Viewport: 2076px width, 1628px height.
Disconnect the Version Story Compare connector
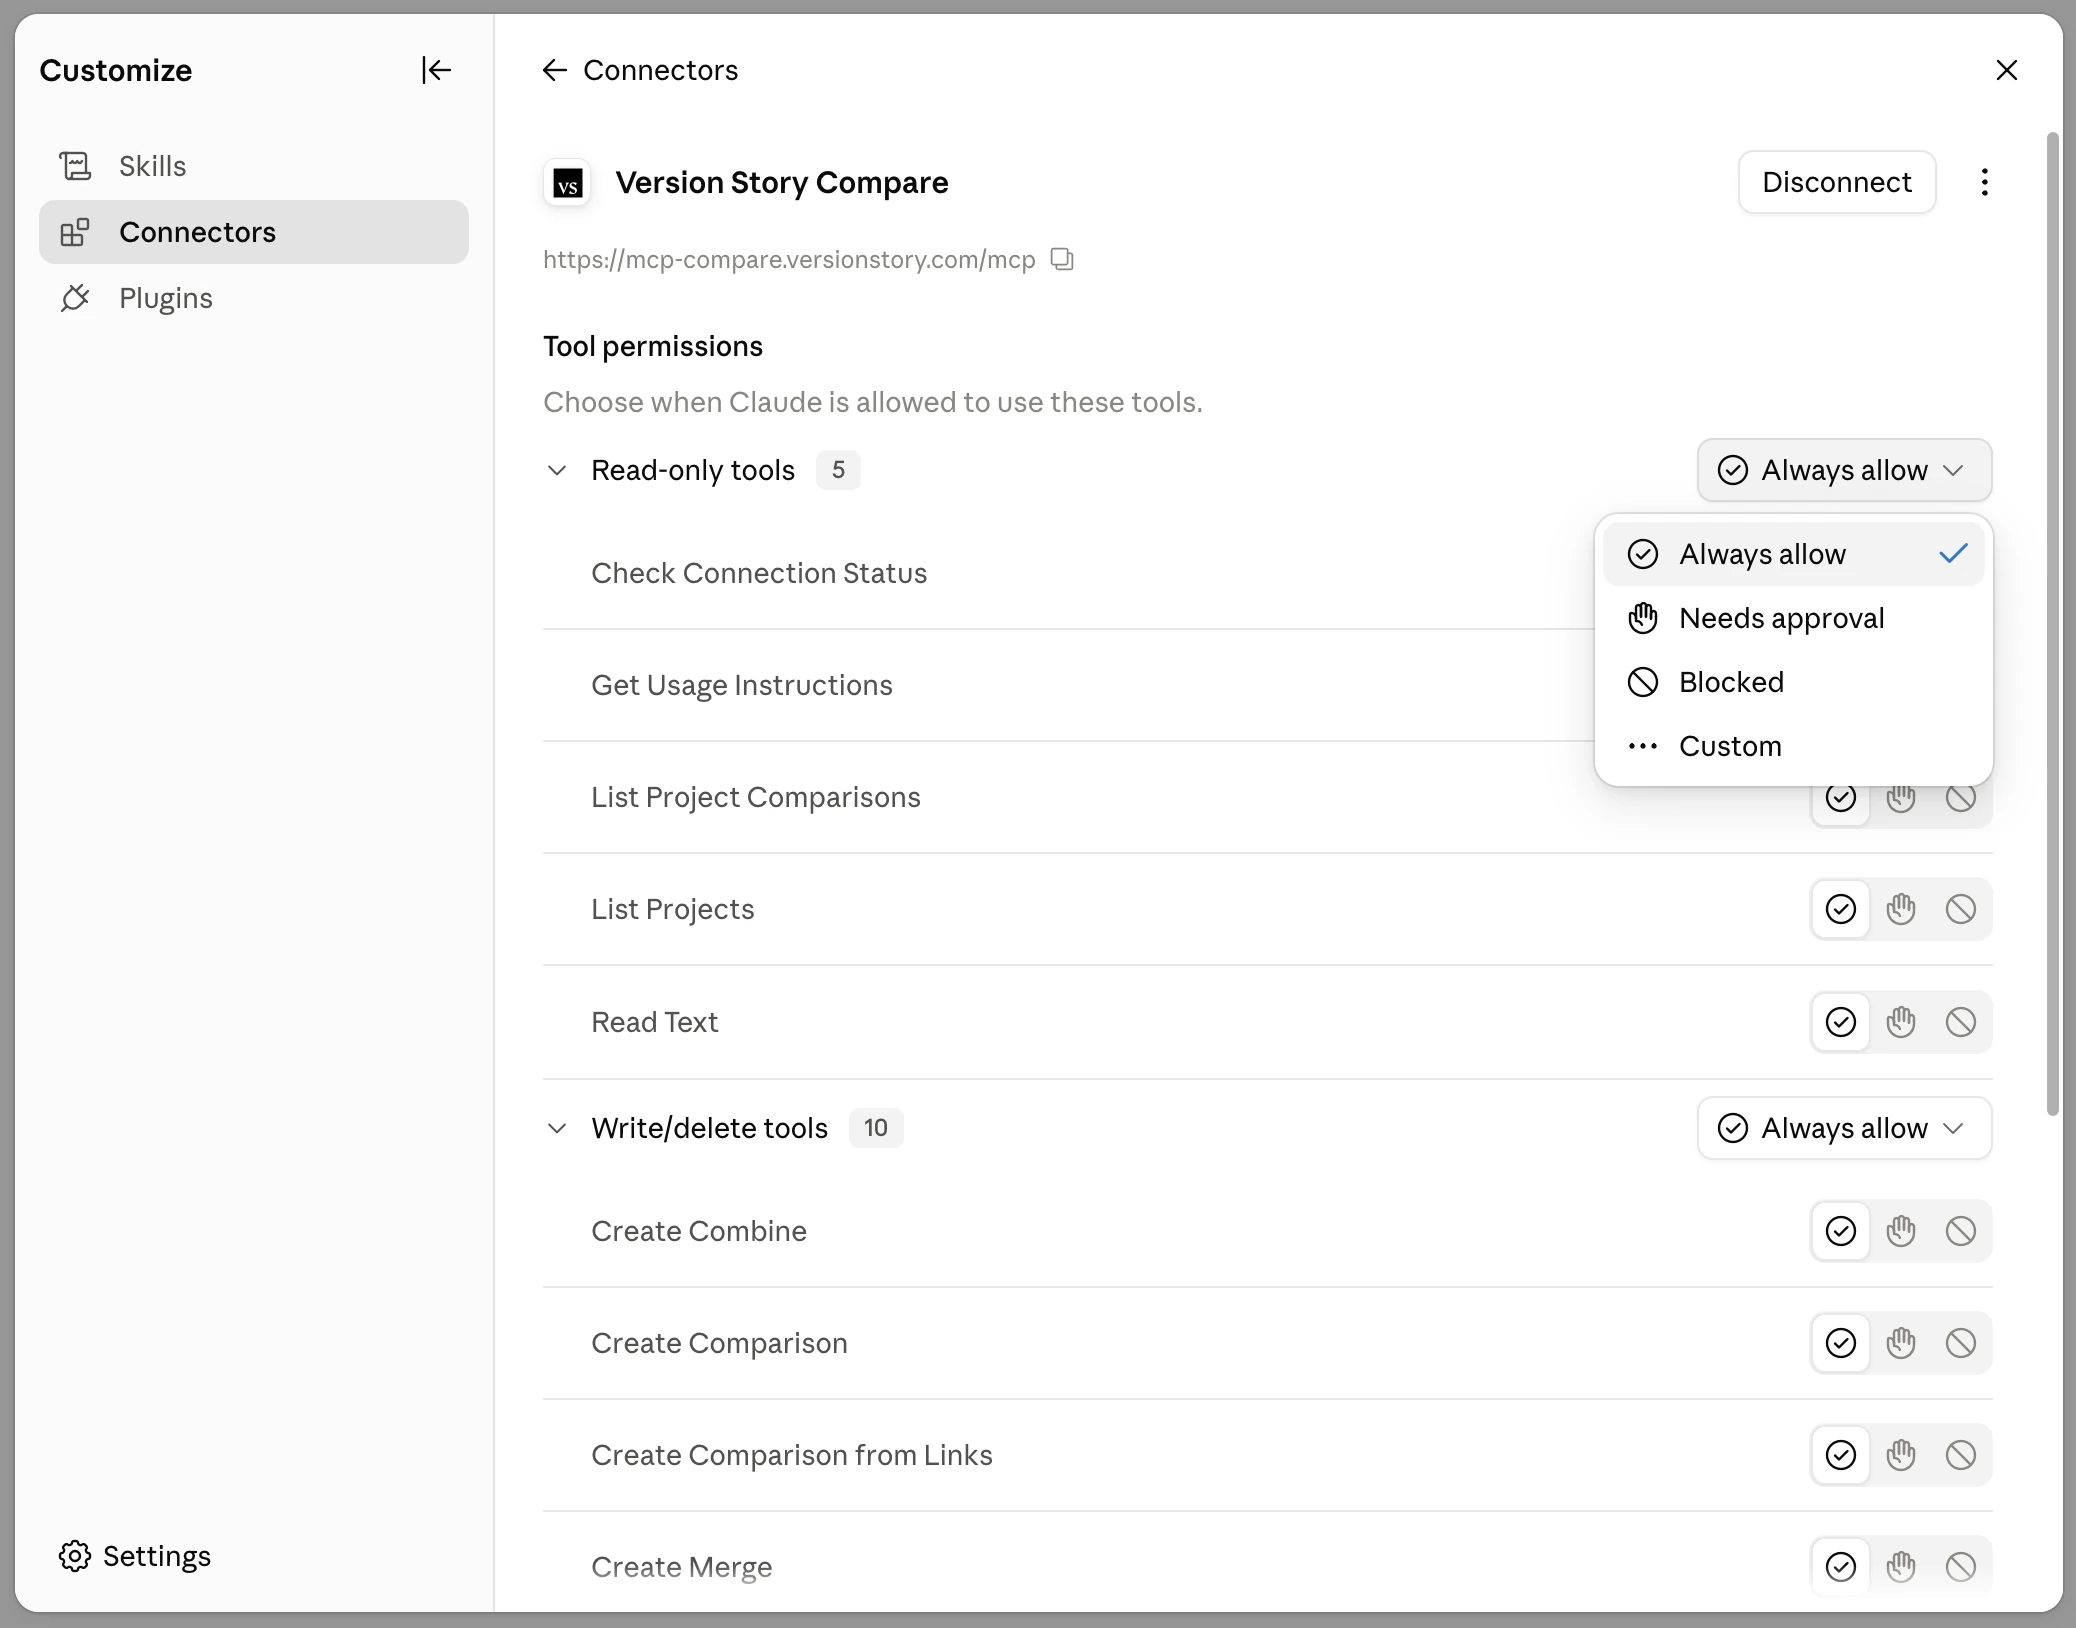coord(1837,182)
